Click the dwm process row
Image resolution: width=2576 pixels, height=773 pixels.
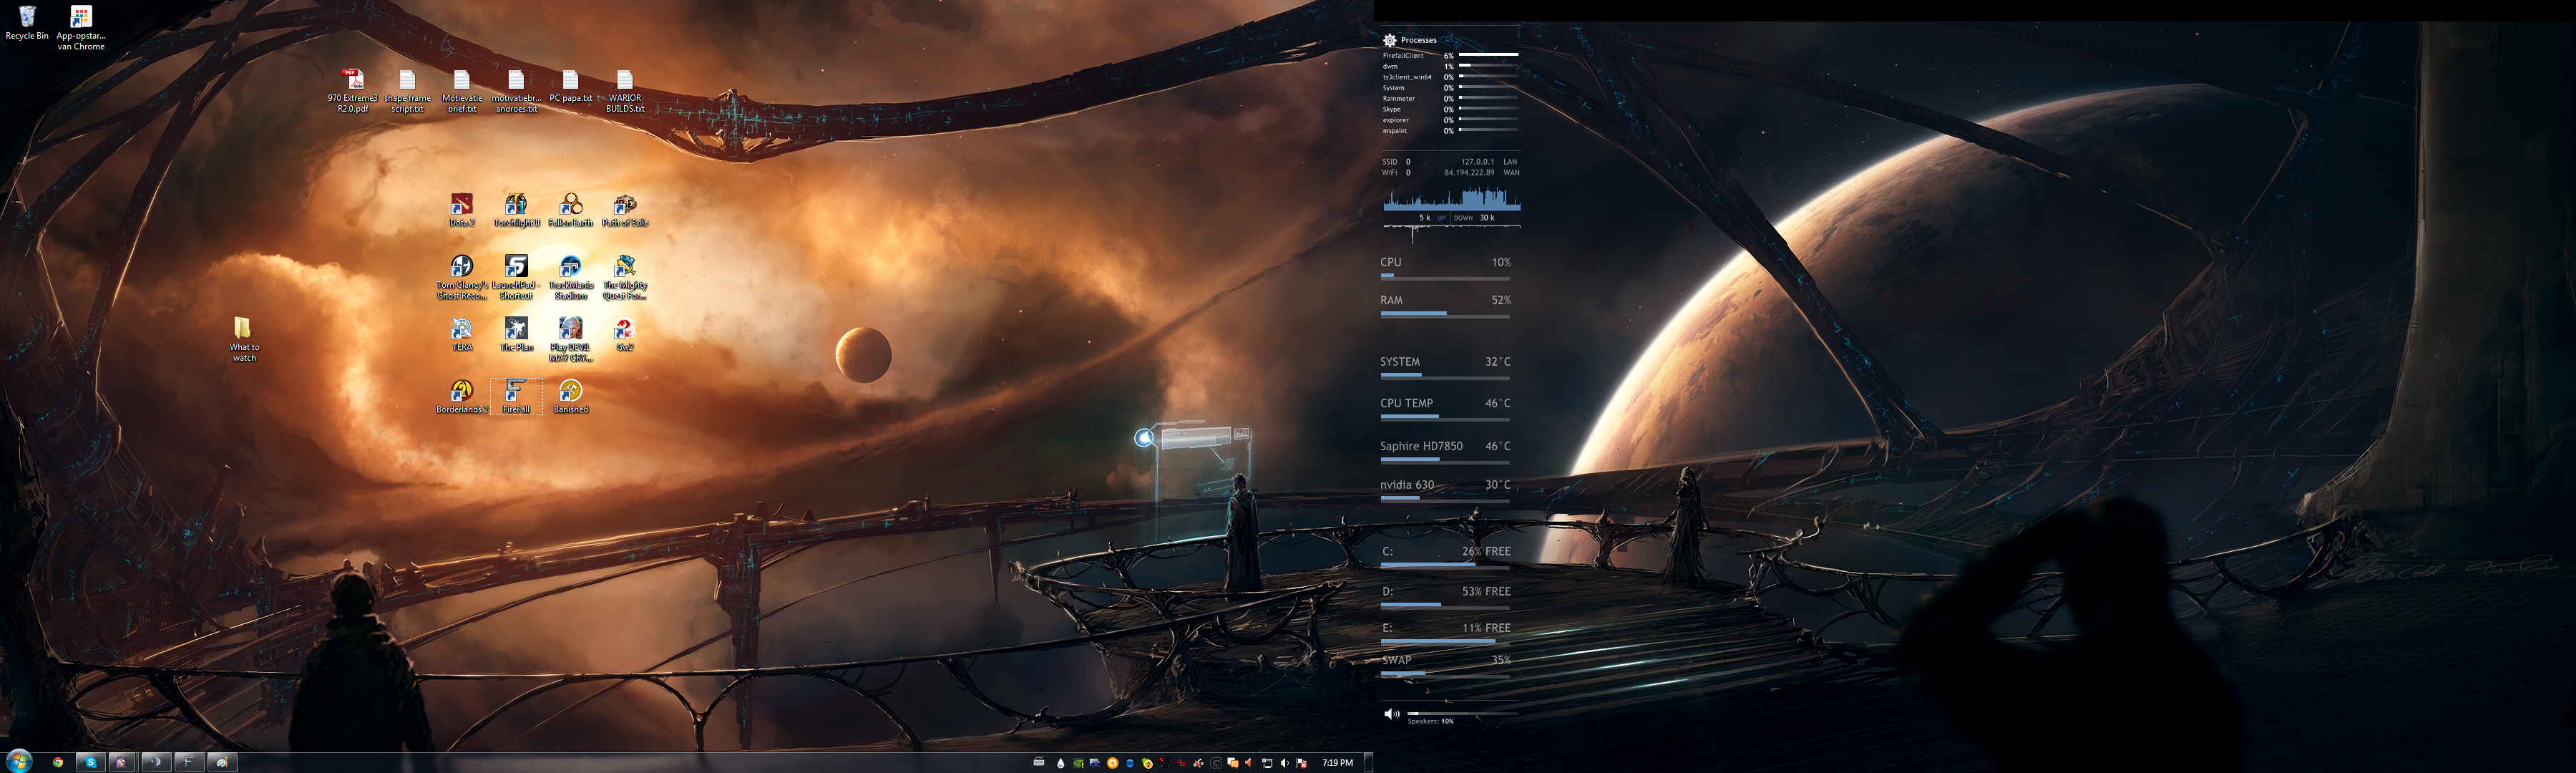coord(1450,66)
